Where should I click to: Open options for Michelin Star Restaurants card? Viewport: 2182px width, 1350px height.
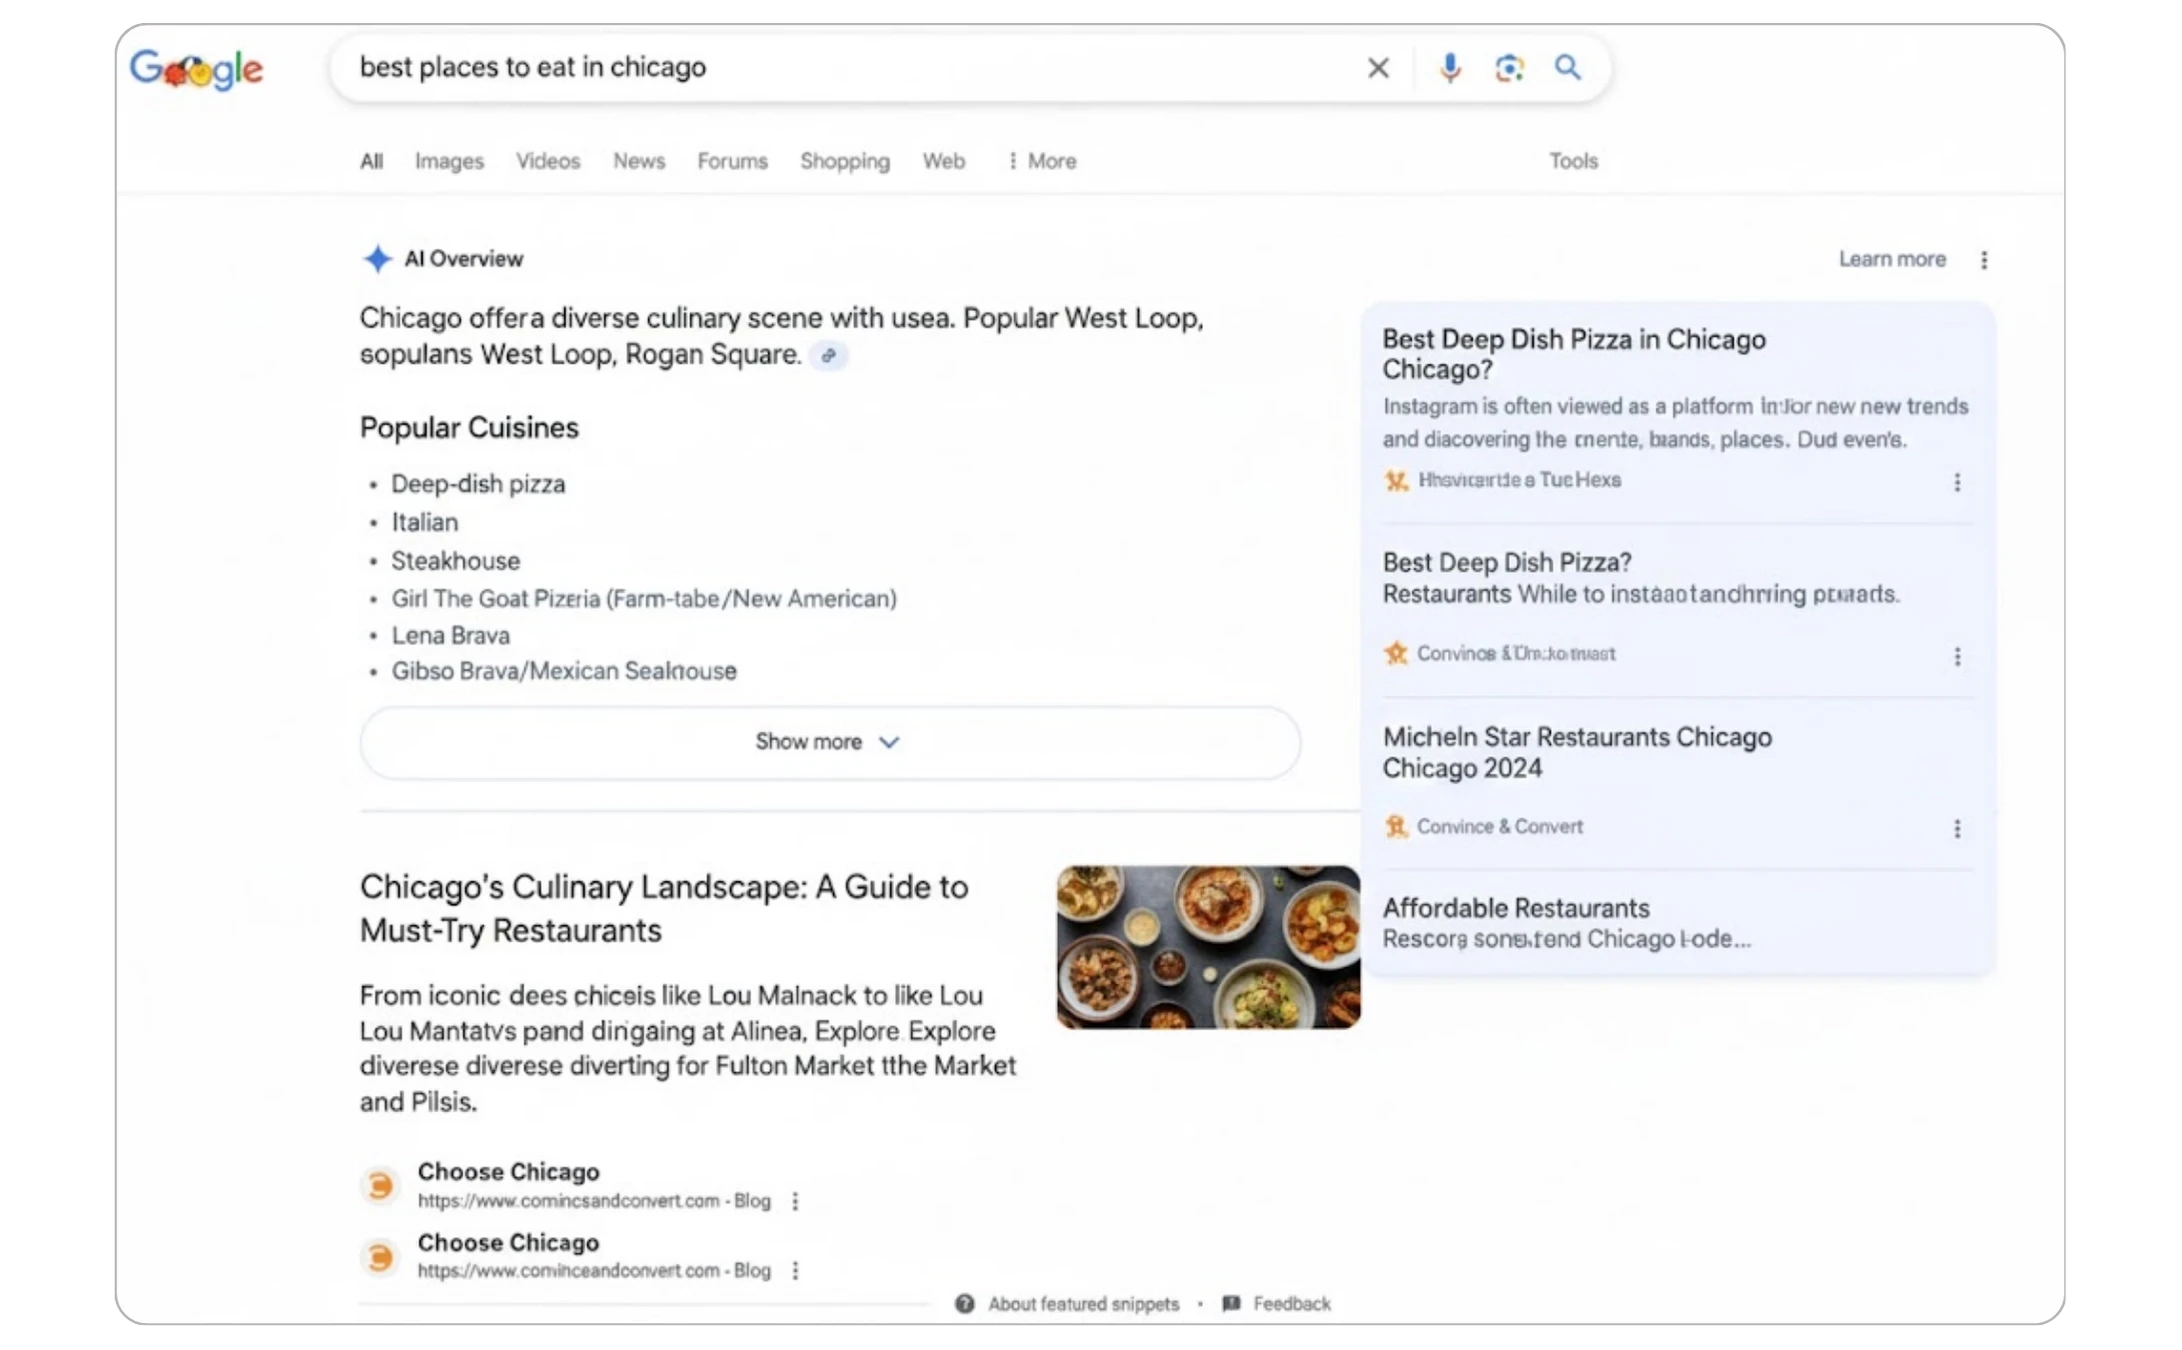(x=1957, y=829)
